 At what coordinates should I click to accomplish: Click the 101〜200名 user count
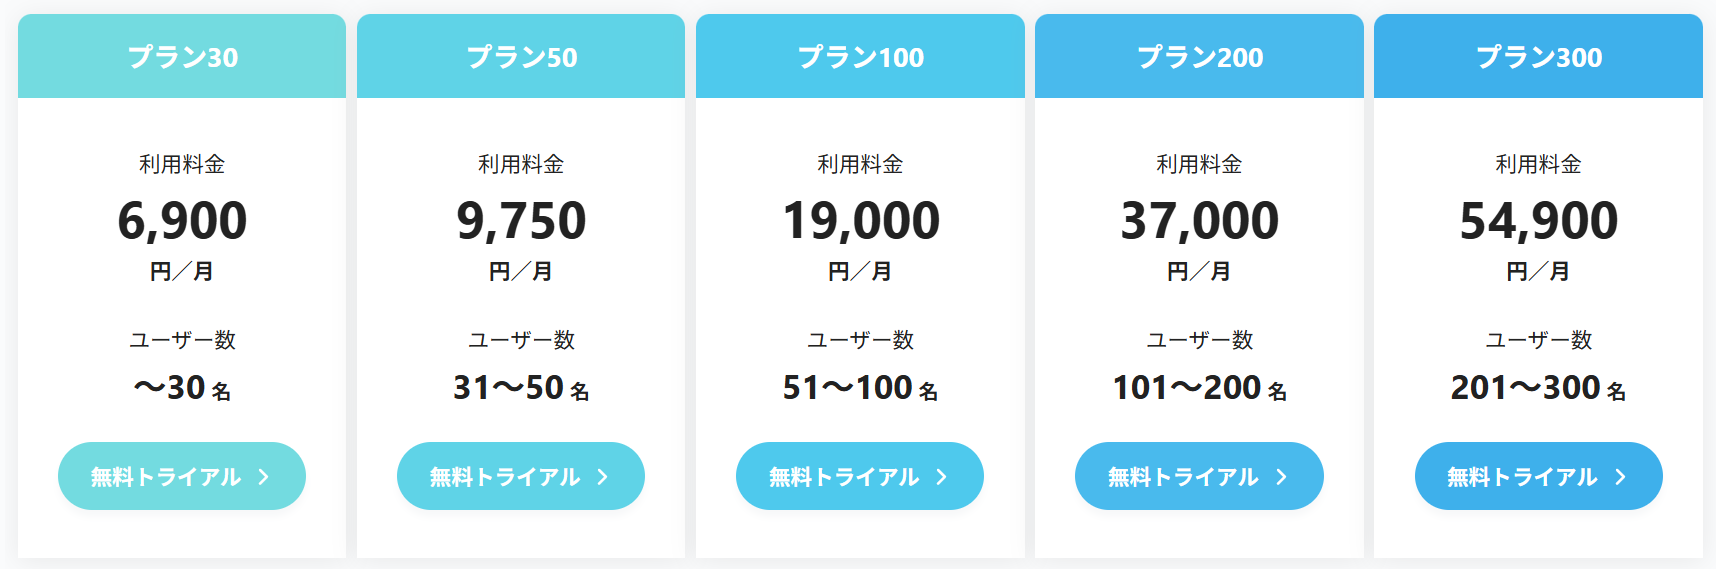click(1199, 388)
